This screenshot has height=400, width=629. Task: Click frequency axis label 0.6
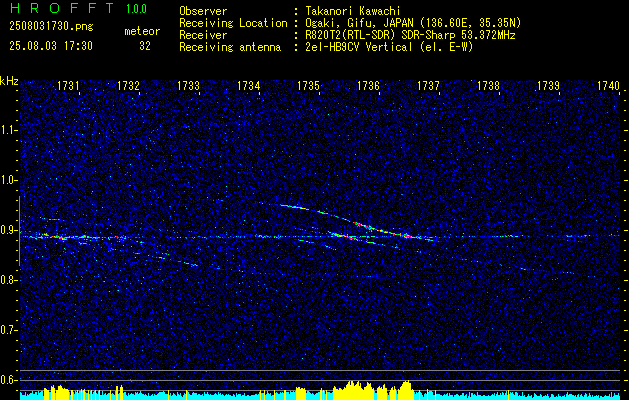8,380
